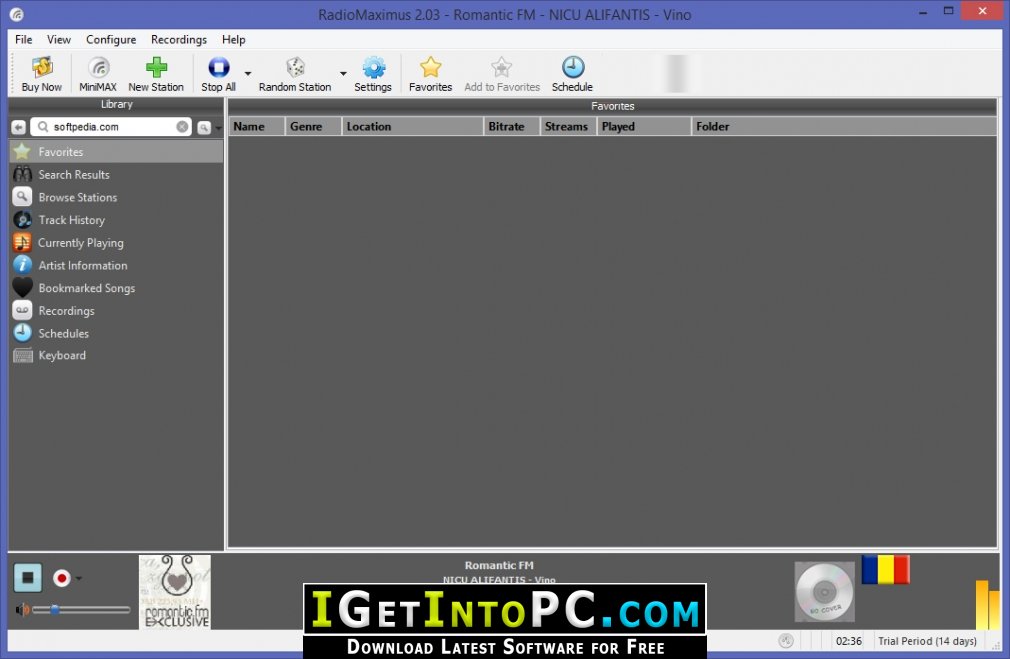Minimize the RadioMaximus window
Viewport: 1010px width, 659px height.
pyautogui.click(x=923, y=12)
